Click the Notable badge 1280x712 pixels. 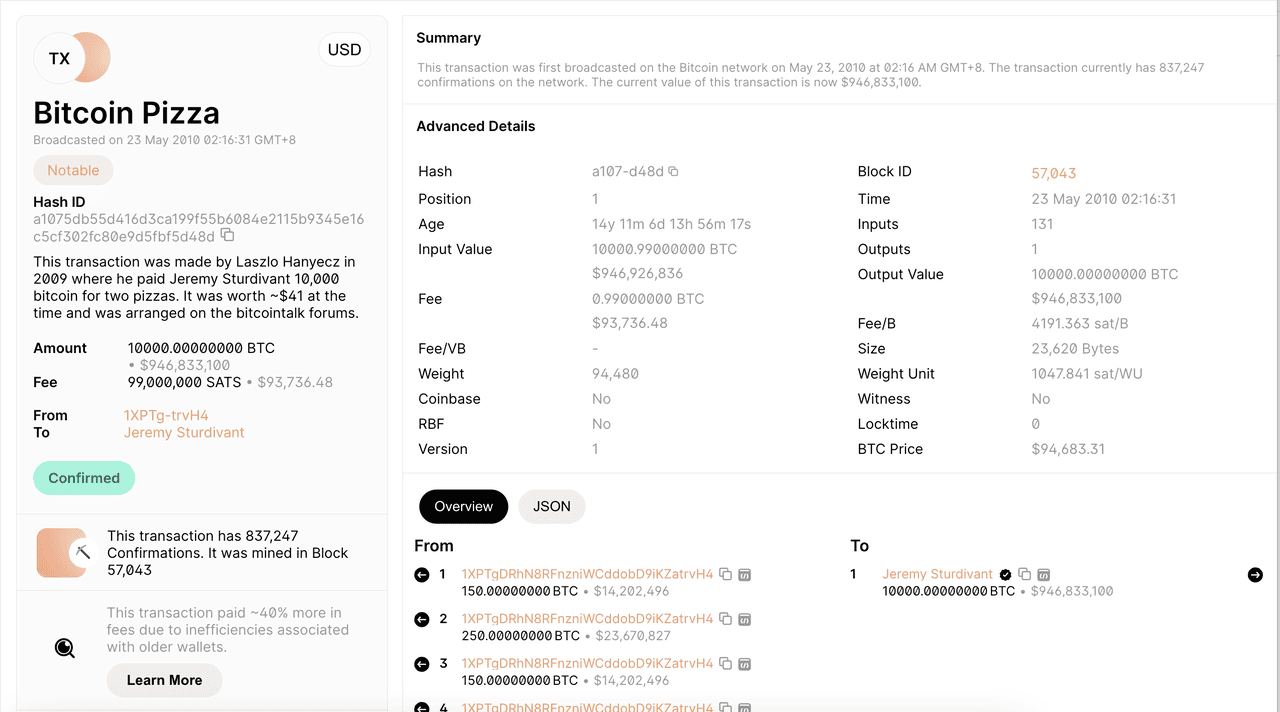coord(73,170)
